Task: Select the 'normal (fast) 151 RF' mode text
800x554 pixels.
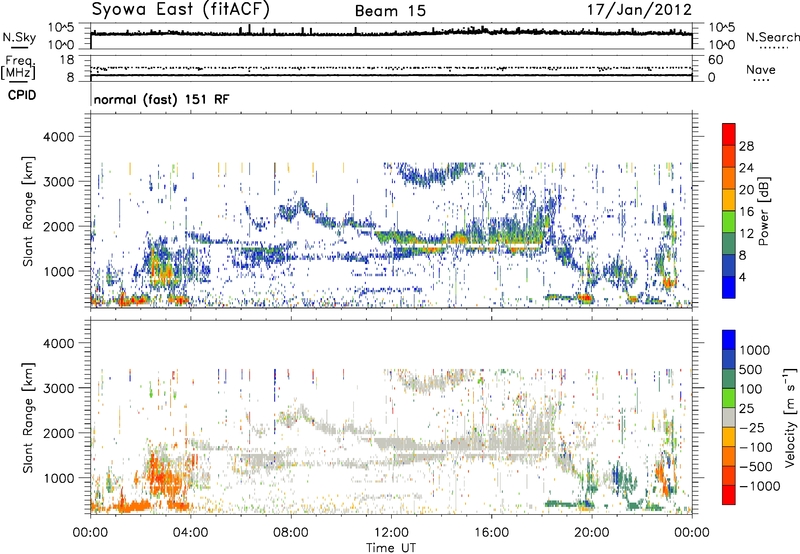Action: click(x=161, y=99)
